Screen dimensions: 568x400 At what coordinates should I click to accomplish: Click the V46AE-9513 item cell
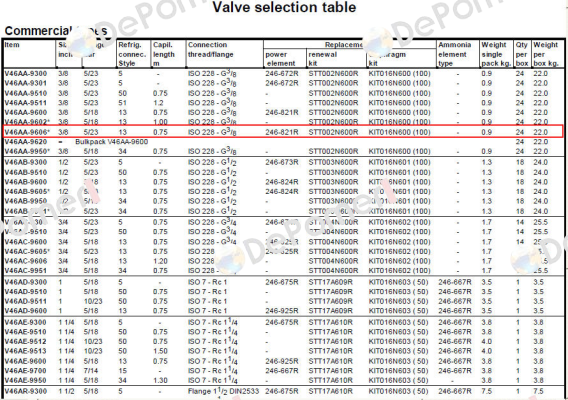click(x=26, y=351)
